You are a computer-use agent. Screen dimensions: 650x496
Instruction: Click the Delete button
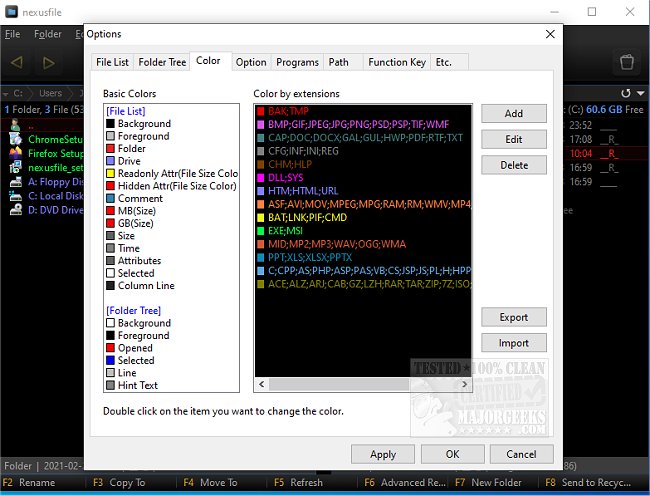[x=514, y=165]
